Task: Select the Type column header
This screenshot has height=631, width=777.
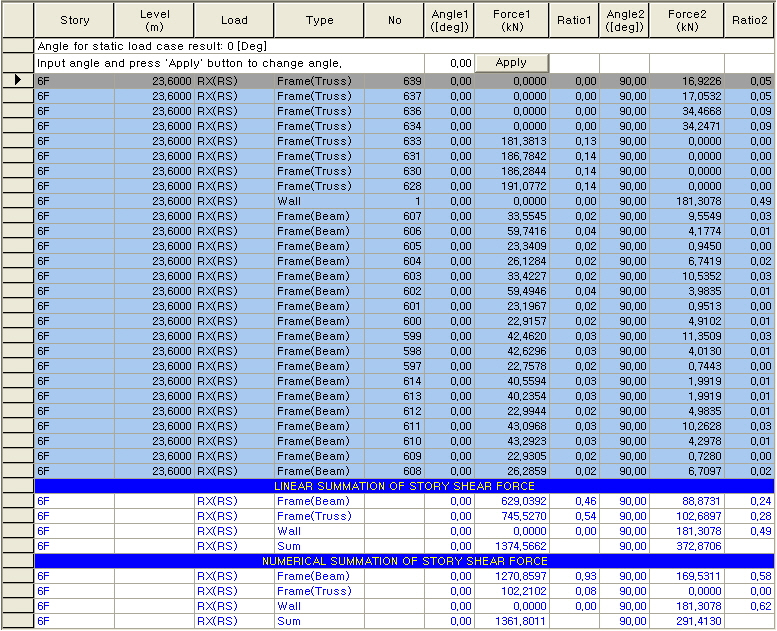Action: 319,20
